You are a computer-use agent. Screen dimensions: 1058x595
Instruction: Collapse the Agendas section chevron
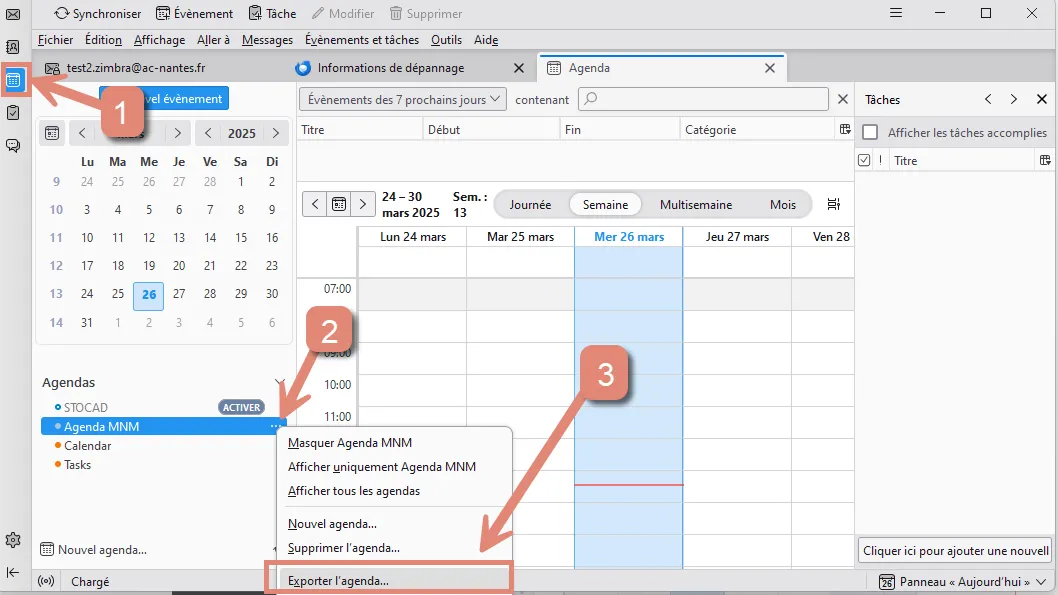[x=279, y=382]
